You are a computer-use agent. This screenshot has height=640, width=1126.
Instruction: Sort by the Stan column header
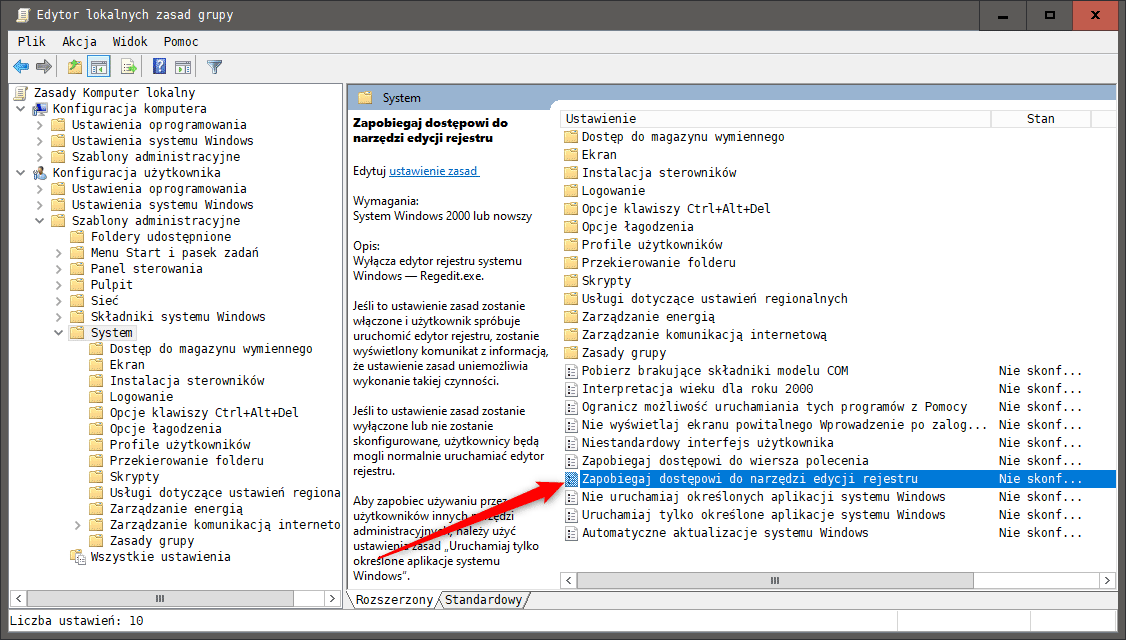[x=1041, y=119]
